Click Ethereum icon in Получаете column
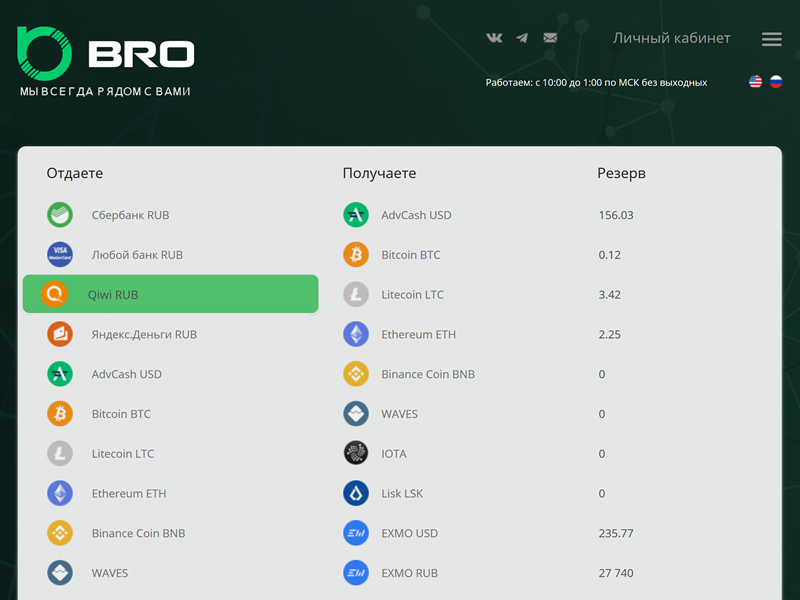Screen dimensions: 800x600 click(x=356, y=334)
